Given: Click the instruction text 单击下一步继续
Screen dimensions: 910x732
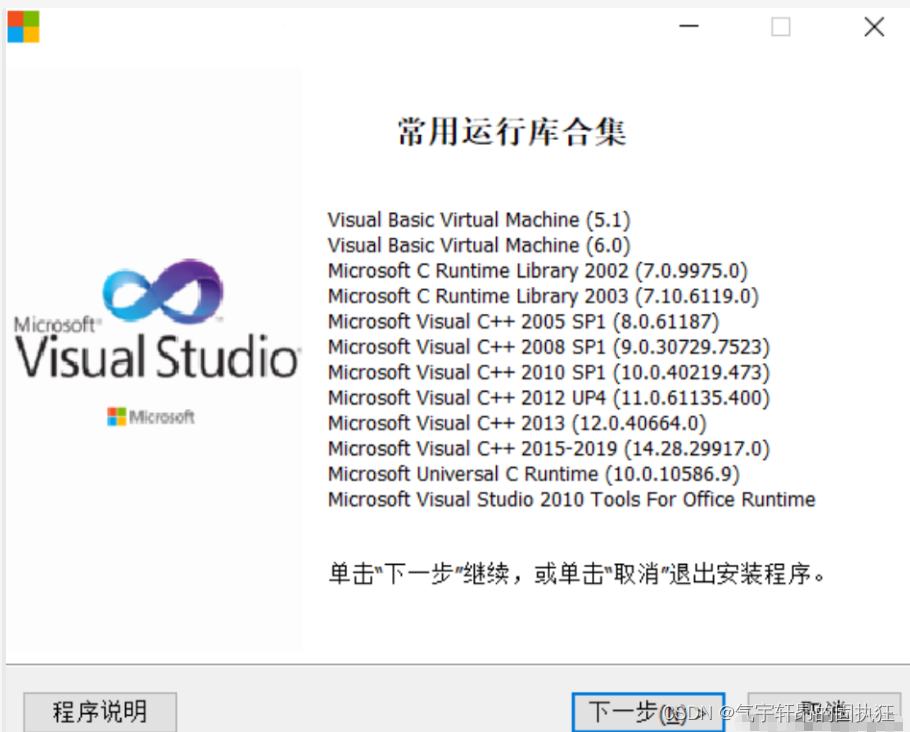Looking at the screenshot, I should [576, 574].
